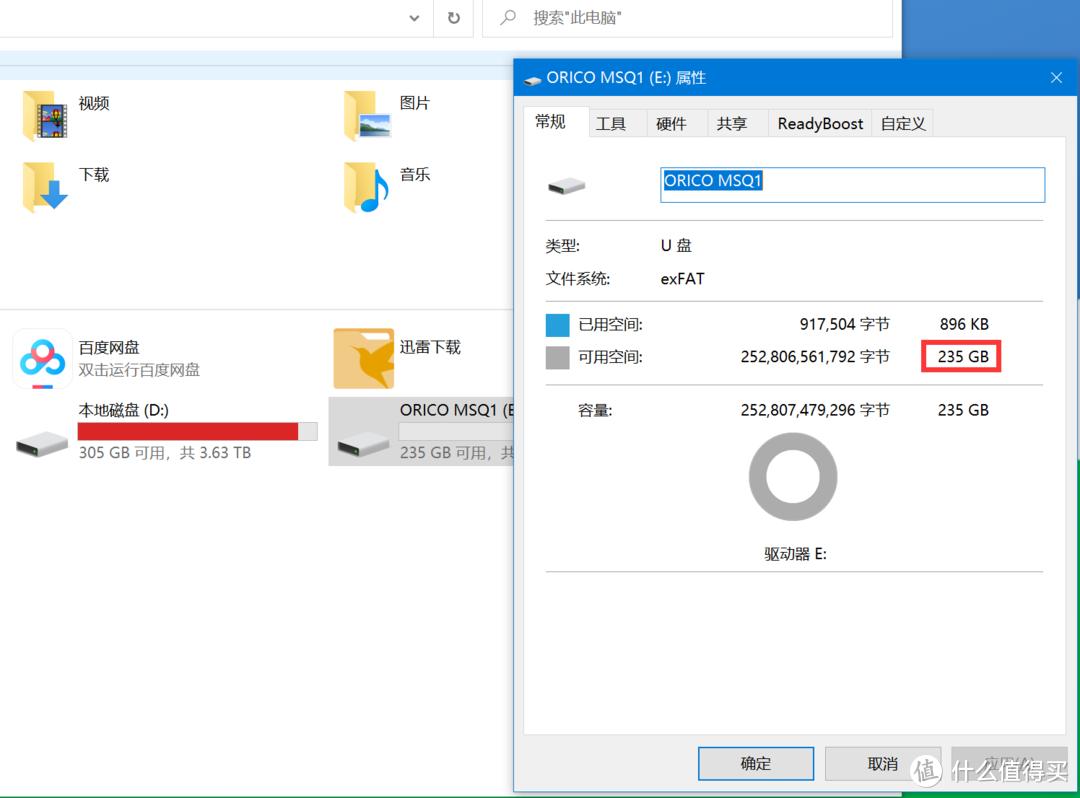Click the 取消 button

(882, 764)
